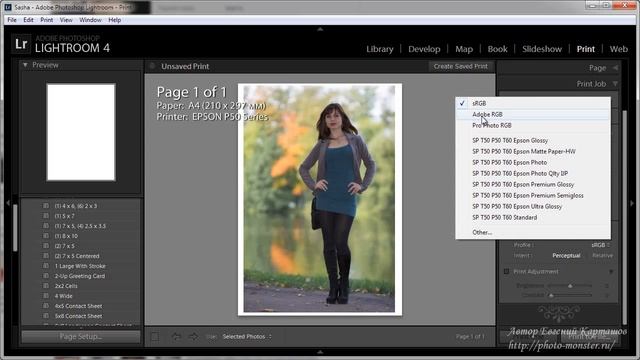
Task: Open the Help menu
Action: pos(115,20)
